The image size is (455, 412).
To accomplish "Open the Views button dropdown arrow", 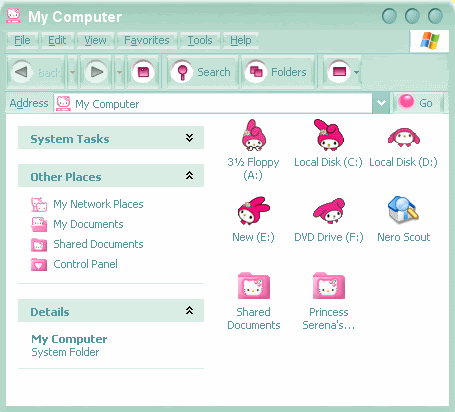I will [357, 72].
